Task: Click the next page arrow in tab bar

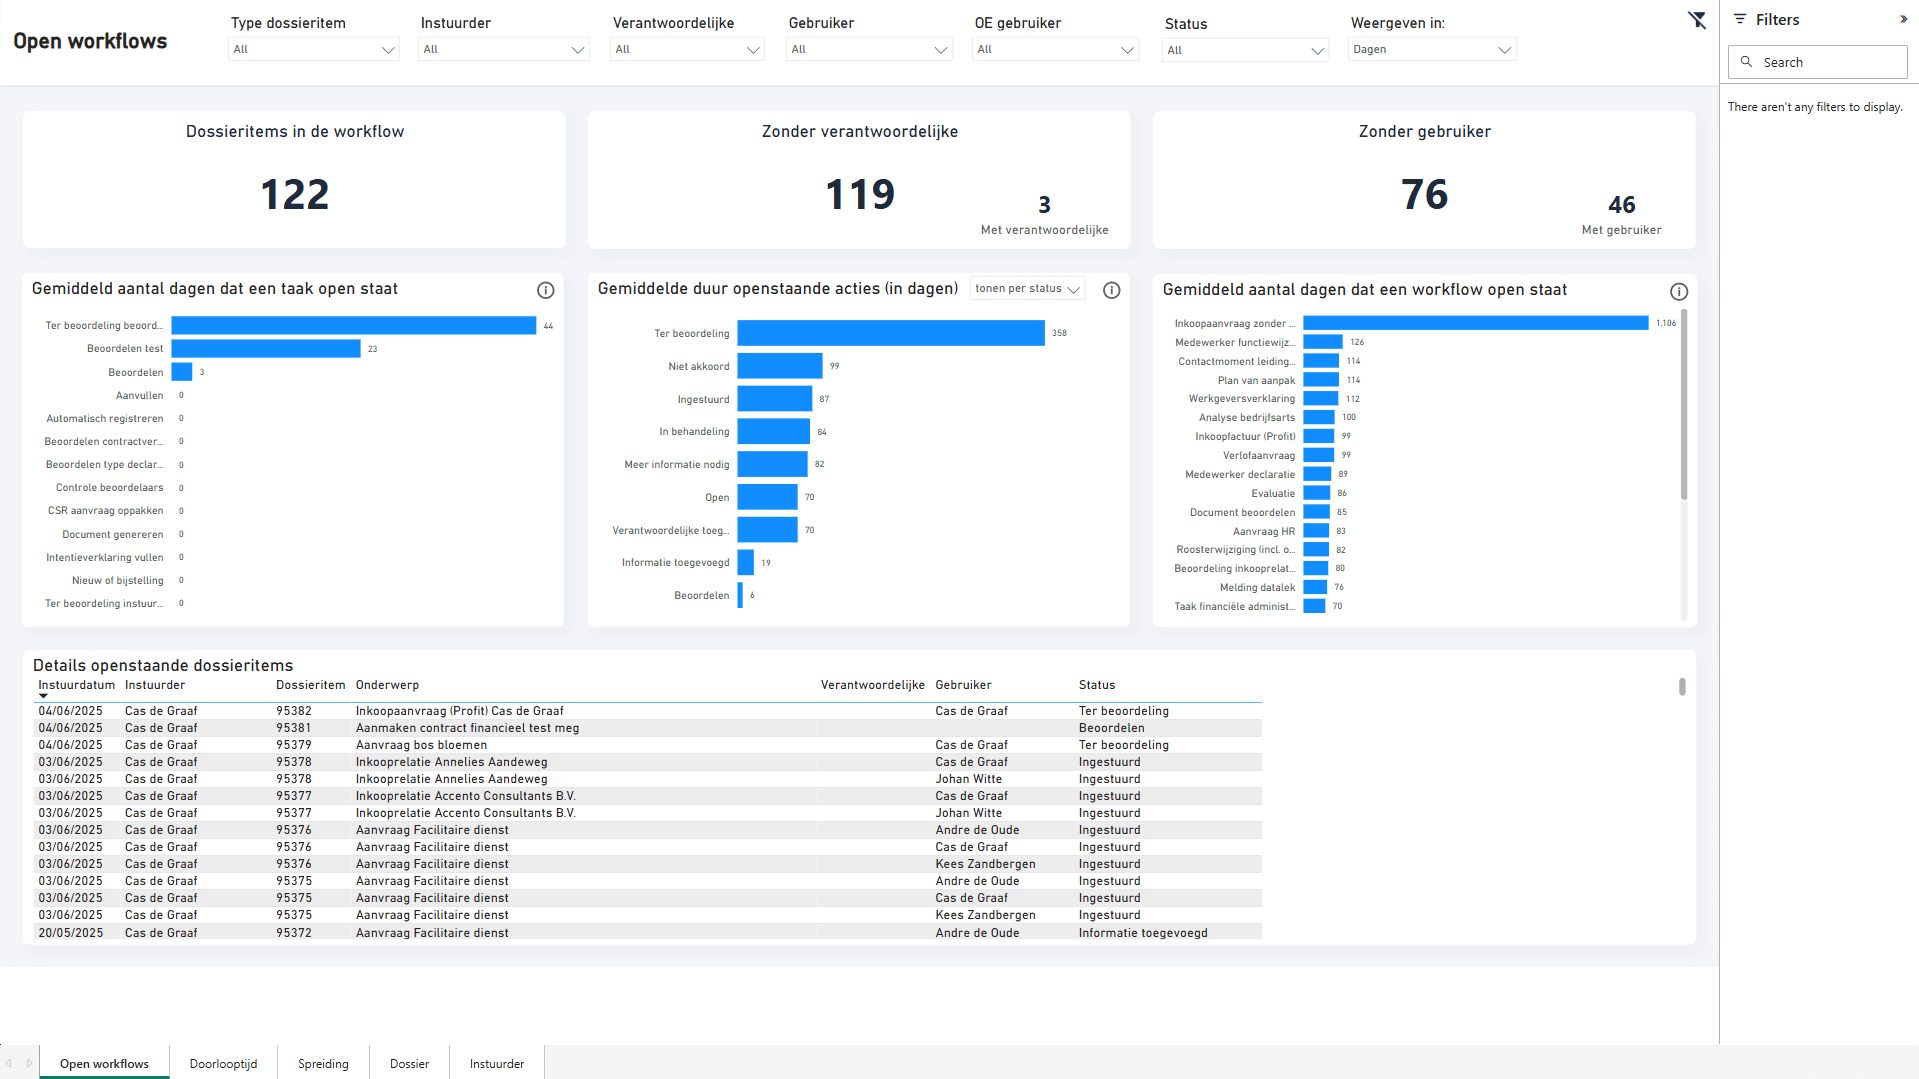Action: coord(29,1063)
